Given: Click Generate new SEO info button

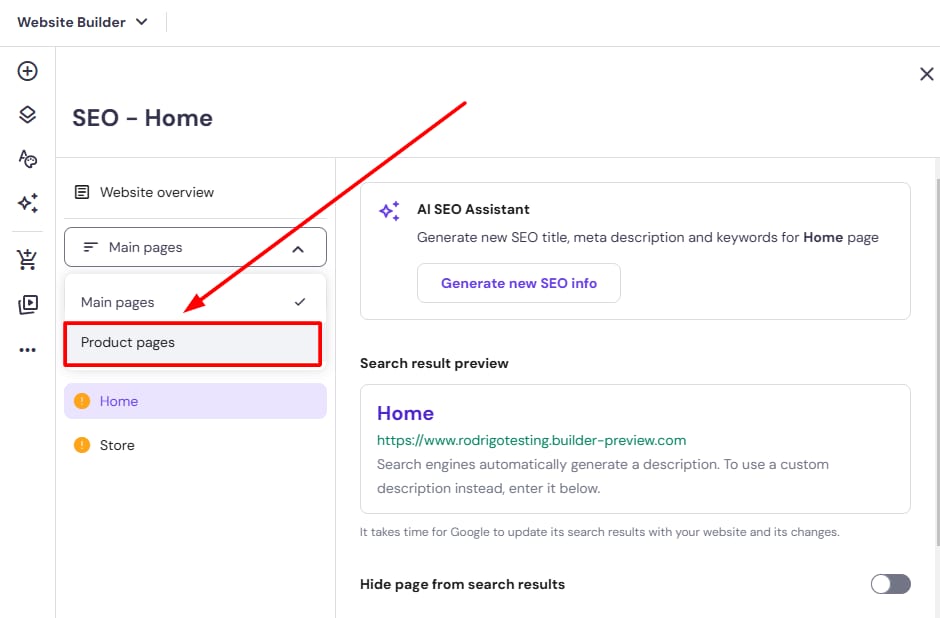Looking at the screenshot, I should (519, 283).
